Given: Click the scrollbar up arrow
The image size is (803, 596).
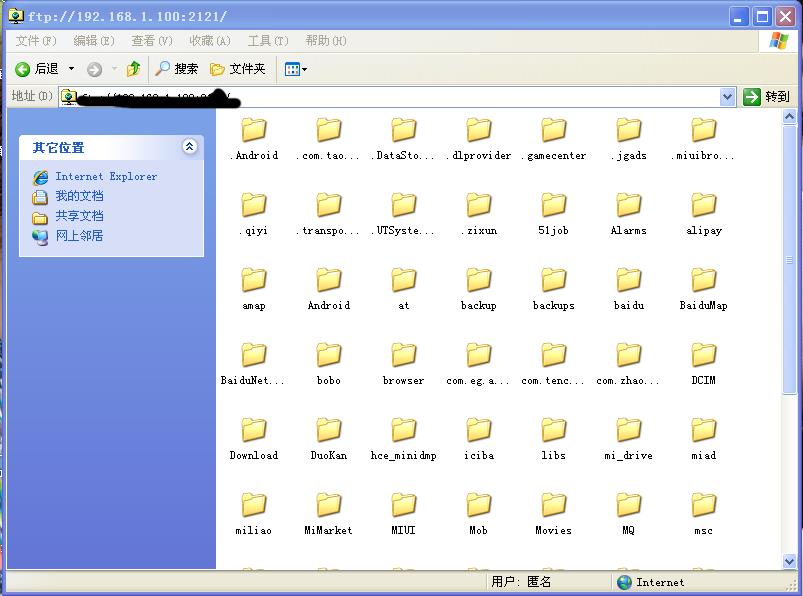Looking at the screenshot, I should pyautogui.click(x=790, y=117).
